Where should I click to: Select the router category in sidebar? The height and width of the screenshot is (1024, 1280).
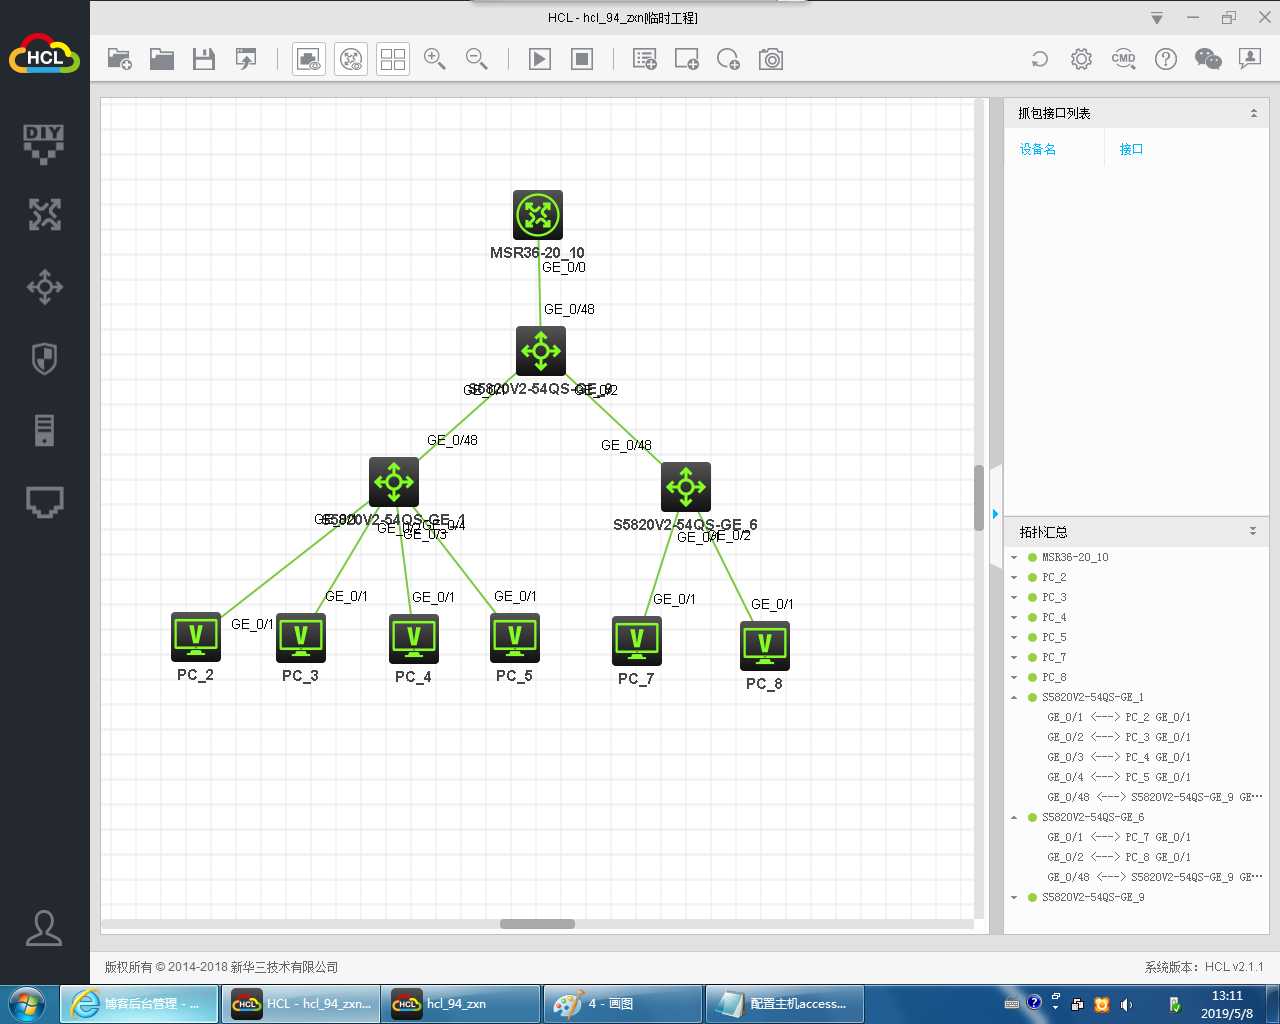tap(44, 215)
